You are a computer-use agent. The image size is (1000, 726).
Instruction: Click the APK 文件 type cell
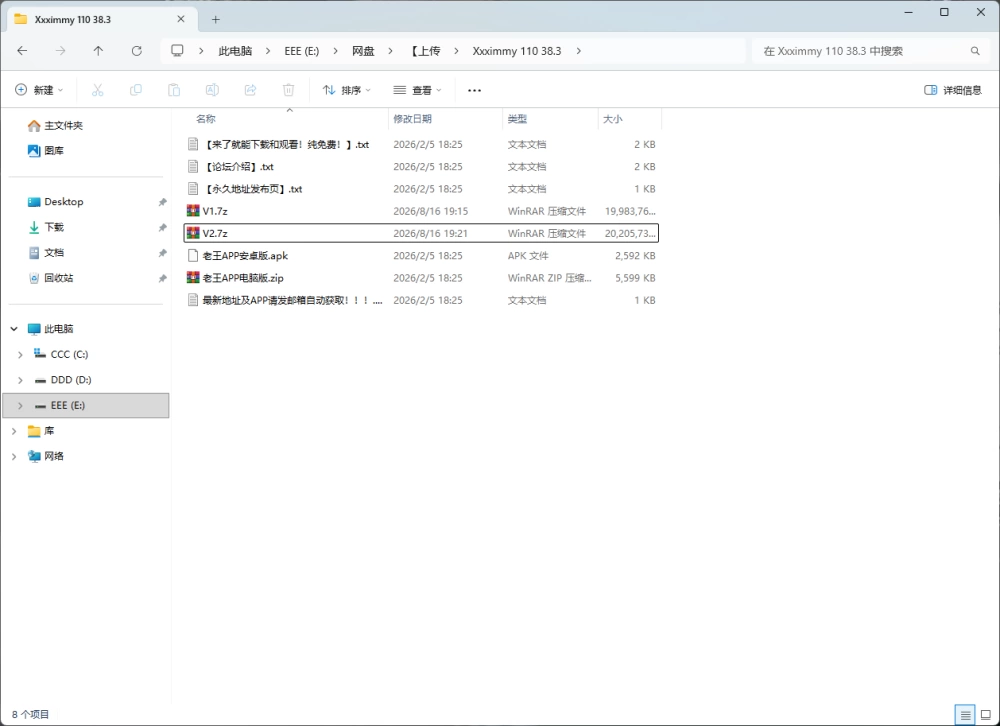(528, 255)
